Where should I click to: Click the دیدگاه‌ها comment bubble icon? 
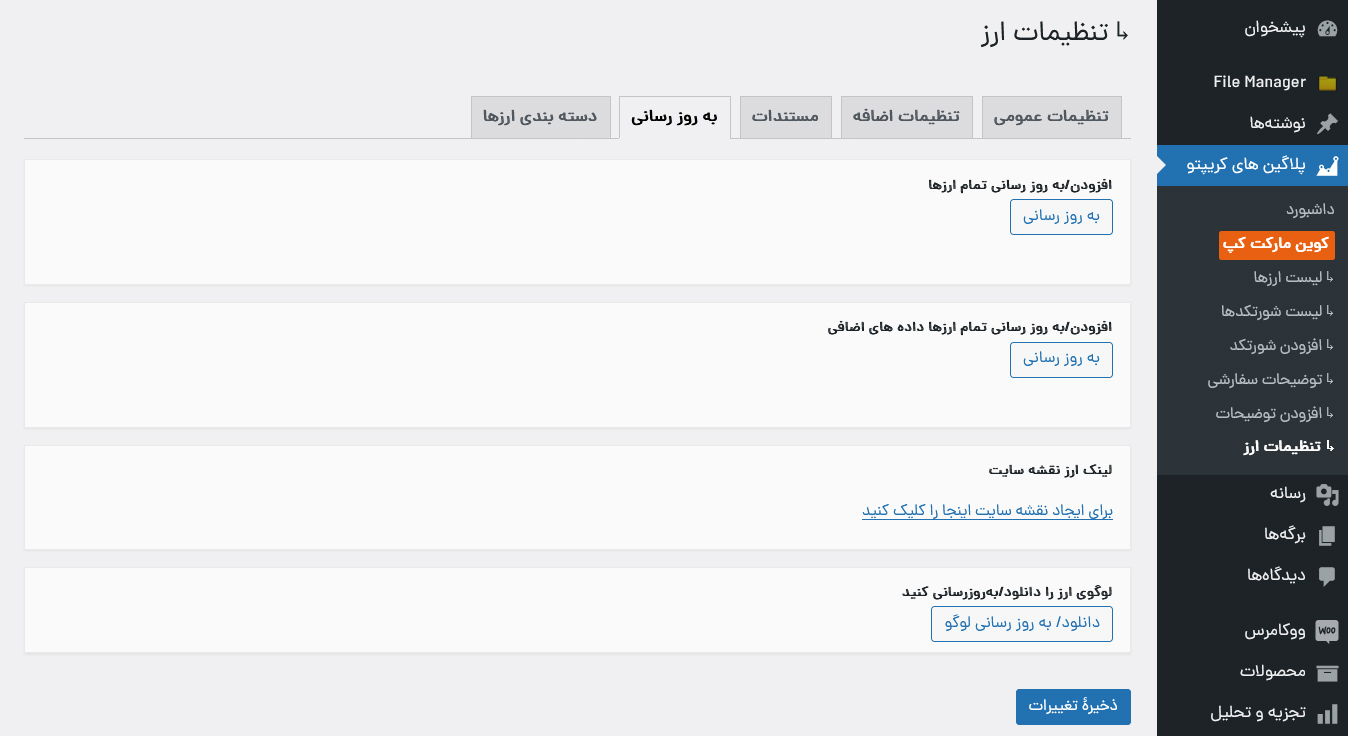tap(1327, 576)
